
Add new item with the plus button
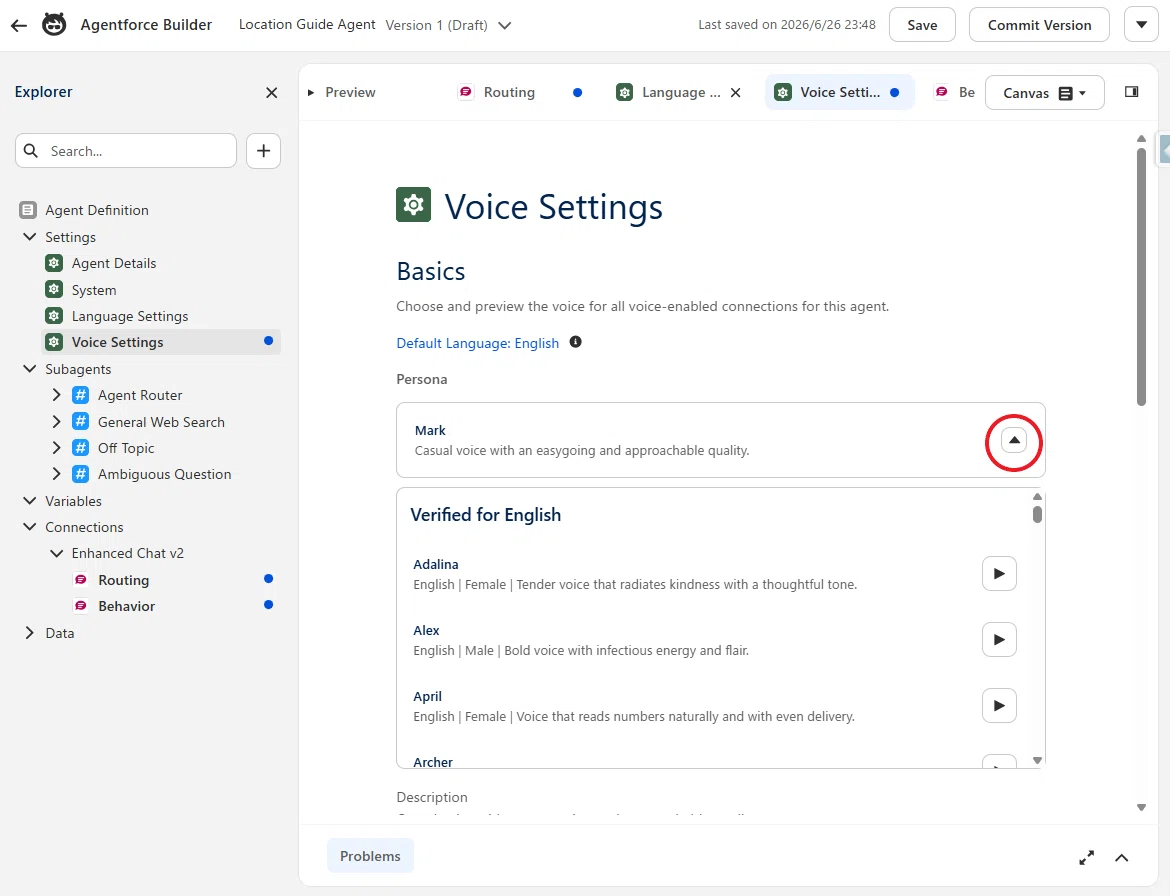pyautogui.click(x=263, y=151)
